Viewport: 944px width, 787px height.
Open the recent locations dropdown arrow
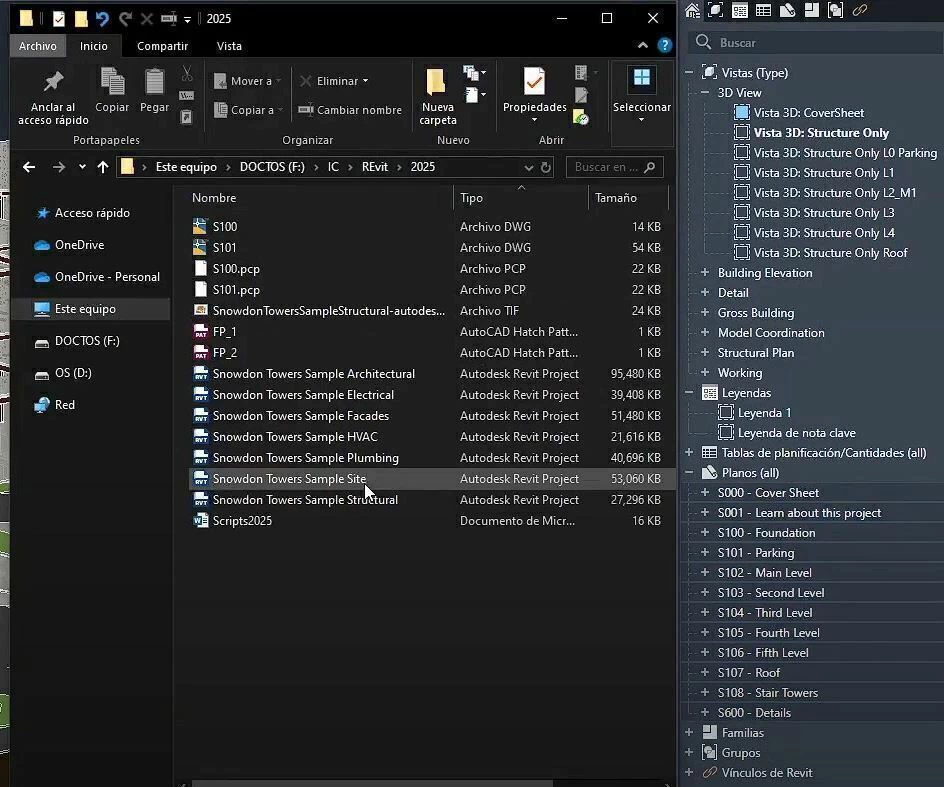pyautogui.click(x=82, y=167)
